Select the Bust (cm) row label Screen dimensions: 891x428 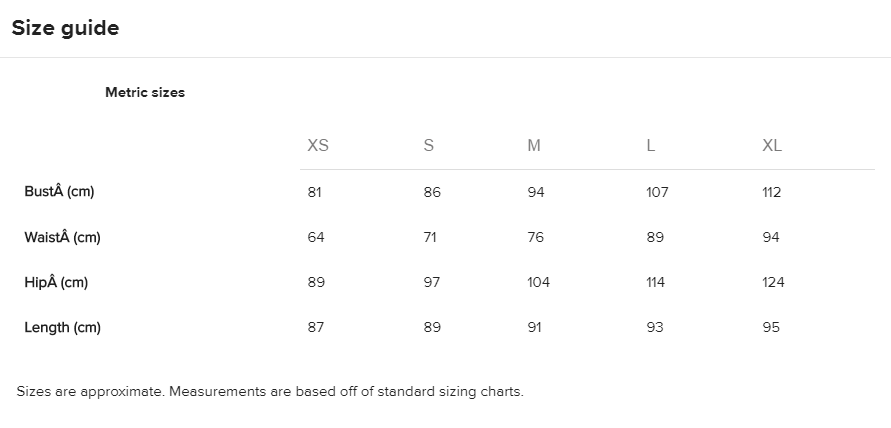coord(59,192)
